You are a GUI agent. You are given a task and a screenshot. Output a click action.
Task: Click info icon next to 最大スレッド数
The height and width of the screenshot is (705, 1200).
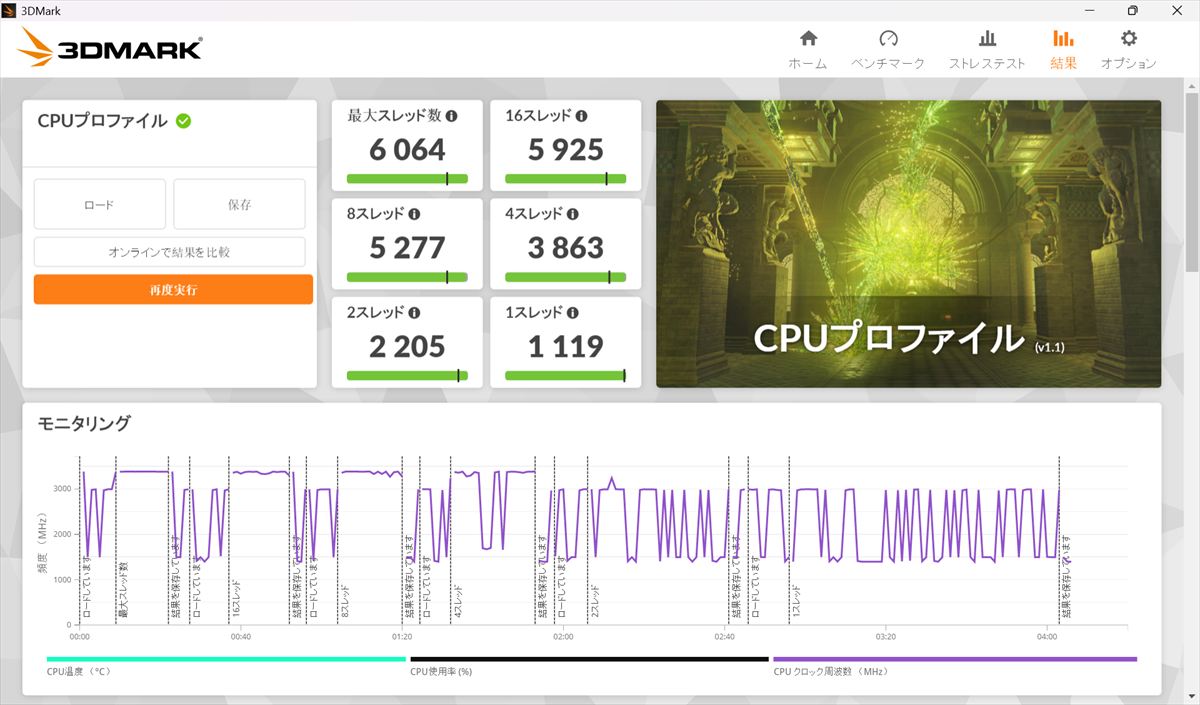point(452,116)
